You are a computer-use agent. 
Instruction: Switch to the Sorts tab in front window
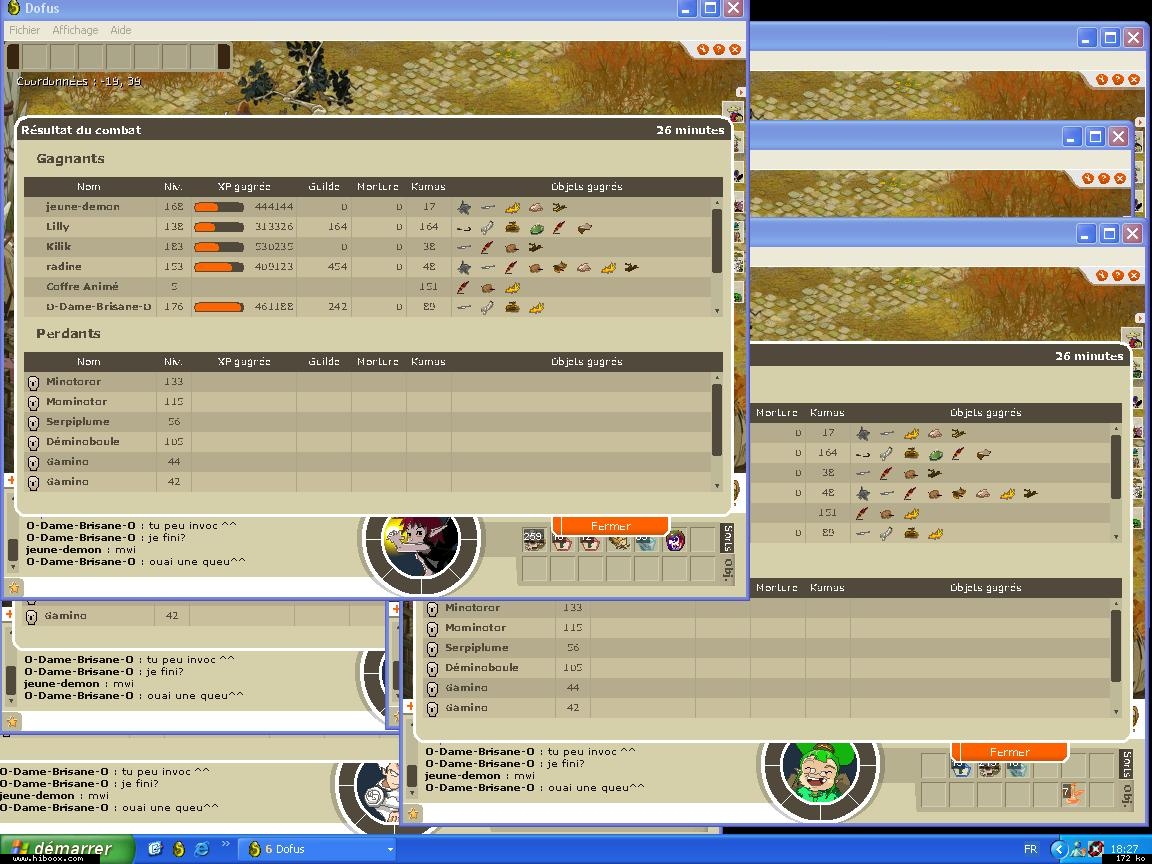pos(727,539)
